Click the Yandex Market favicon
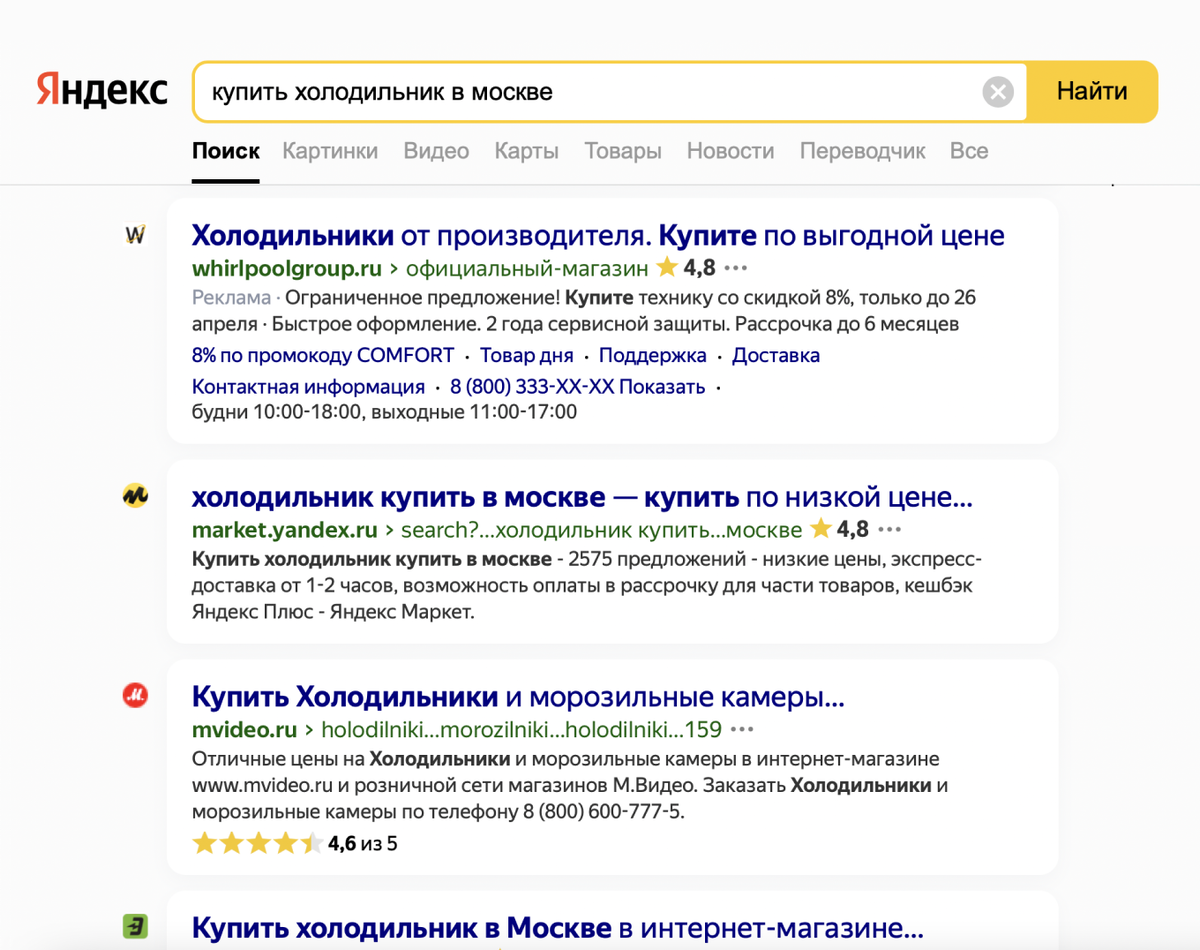1200x950 pixels. (137, 495)
